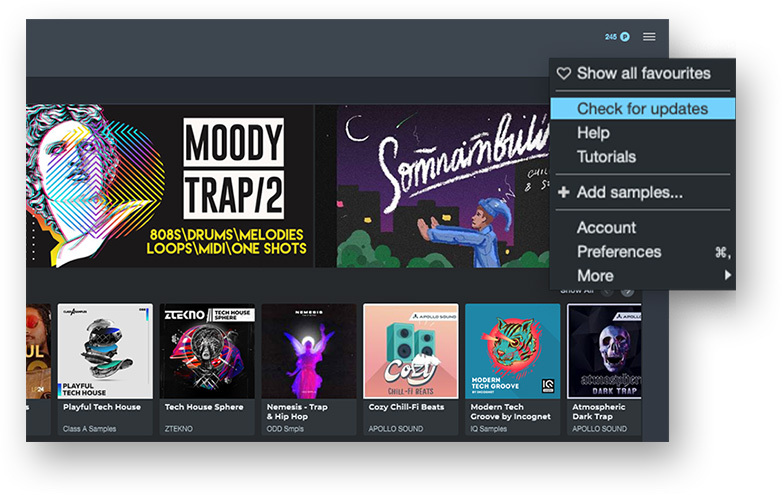Image resolution: width=782 pixels, height=495 pixels.
Task: Open the Somnambulist banner artwork
Action: [433, 186]
